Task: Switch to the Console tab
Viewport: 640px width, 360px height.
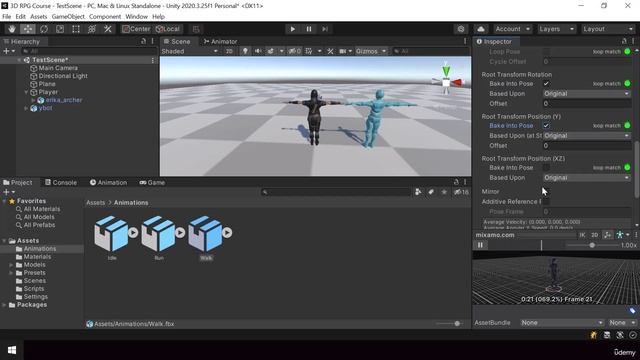Action: (61, 182)
